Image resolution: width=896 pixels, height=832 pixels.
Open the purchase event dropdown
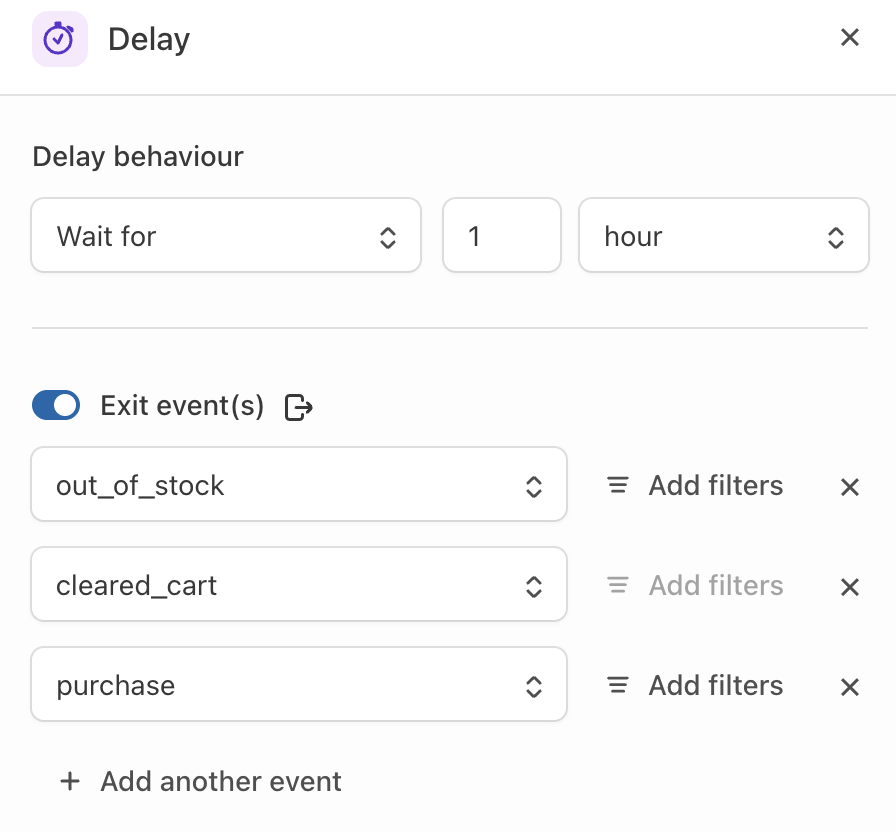[x=298, y=685]
